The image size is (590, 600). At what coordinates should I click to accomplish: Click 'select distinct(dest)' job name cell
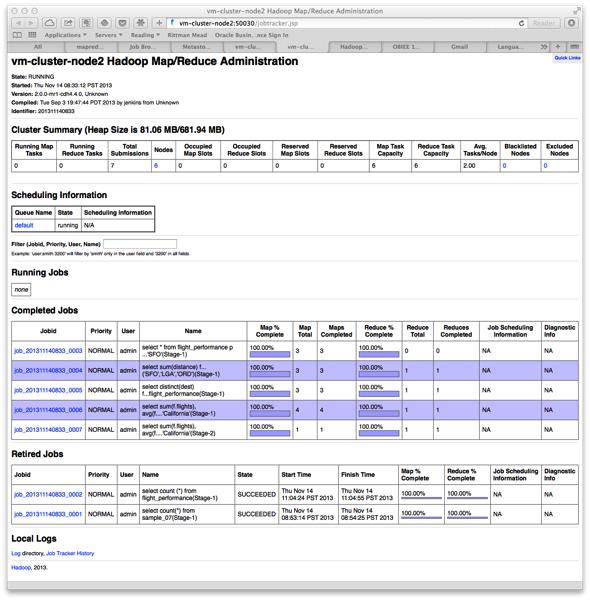(193, 390)
